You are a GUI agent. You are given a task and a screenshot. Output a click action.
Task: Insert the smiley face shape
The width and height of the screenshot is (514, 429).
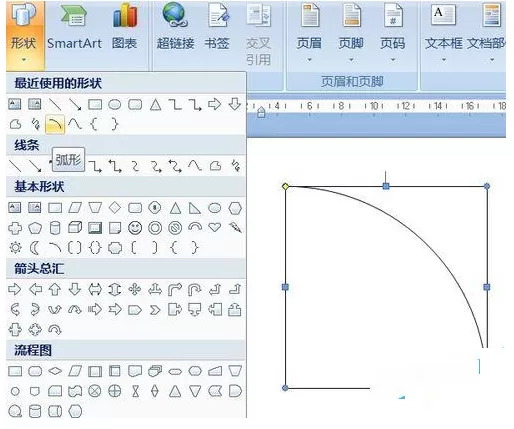(135, 228)
